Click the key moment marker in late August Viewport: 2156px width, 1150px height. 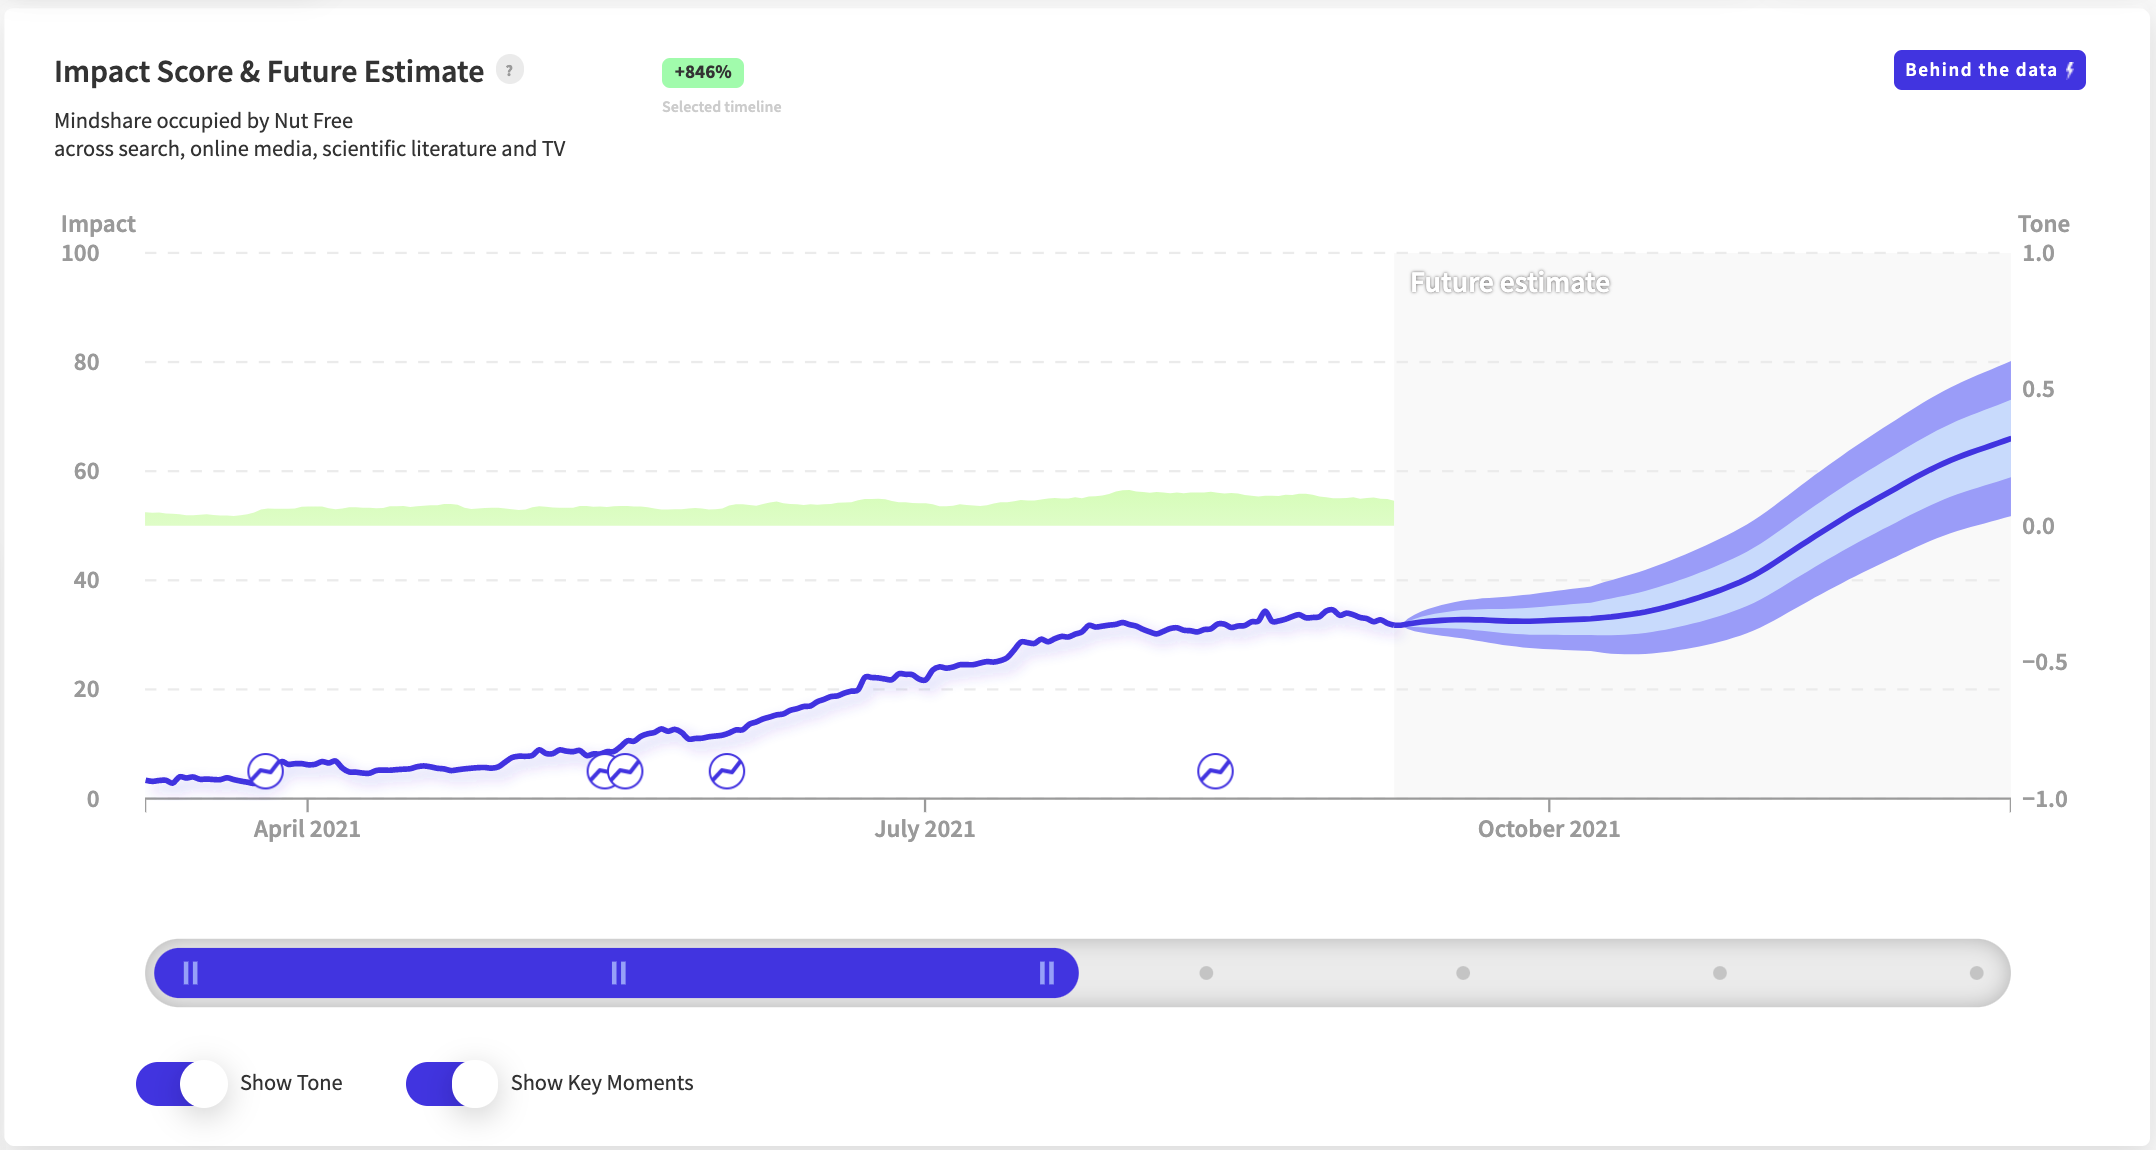click(1215, 771)
